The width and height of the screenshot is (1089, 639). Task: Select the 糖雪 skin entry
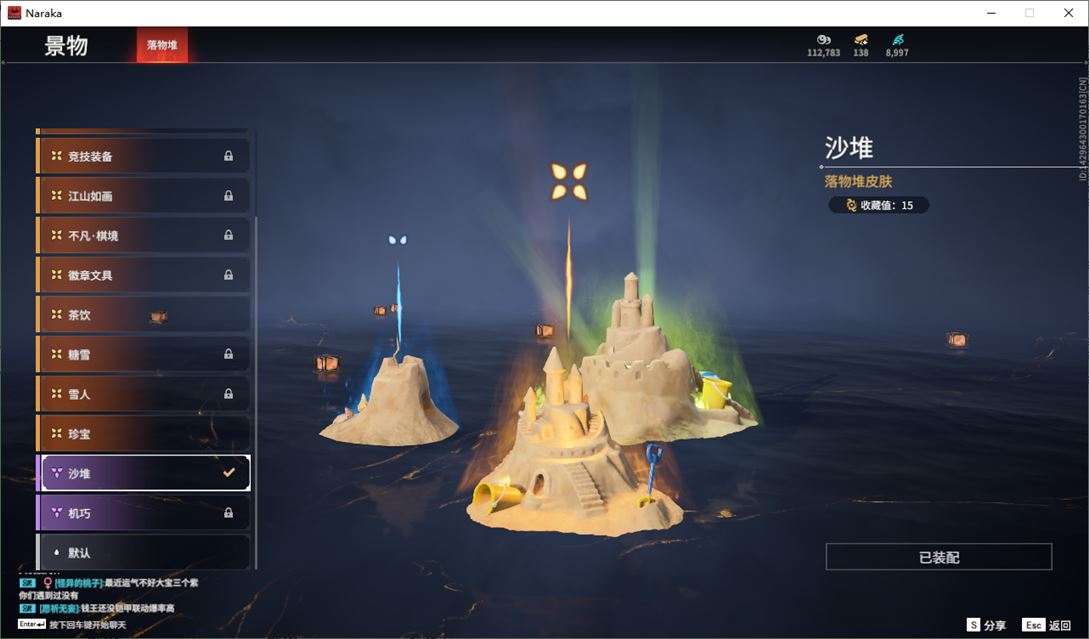[143, 354]
